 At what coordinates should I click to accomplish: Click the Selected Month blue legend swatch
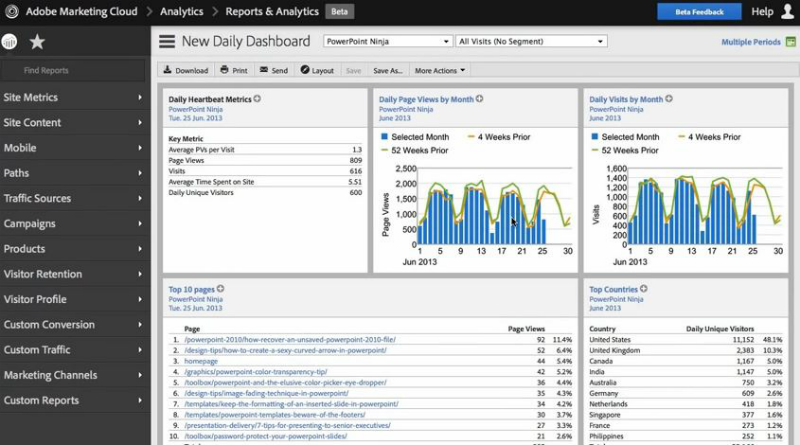point(384,137)
